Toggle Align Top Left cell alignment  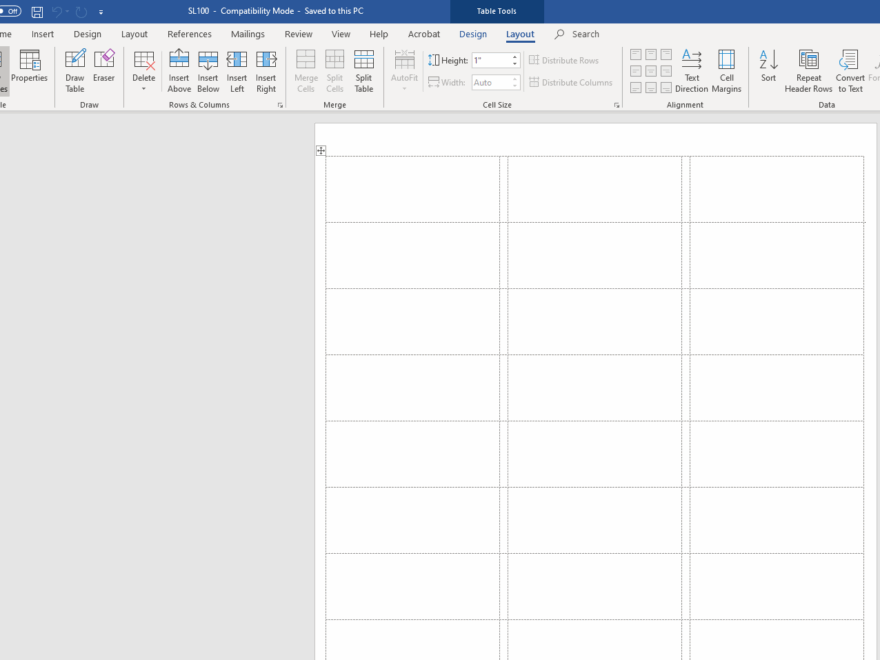click(x=636, y=53)
